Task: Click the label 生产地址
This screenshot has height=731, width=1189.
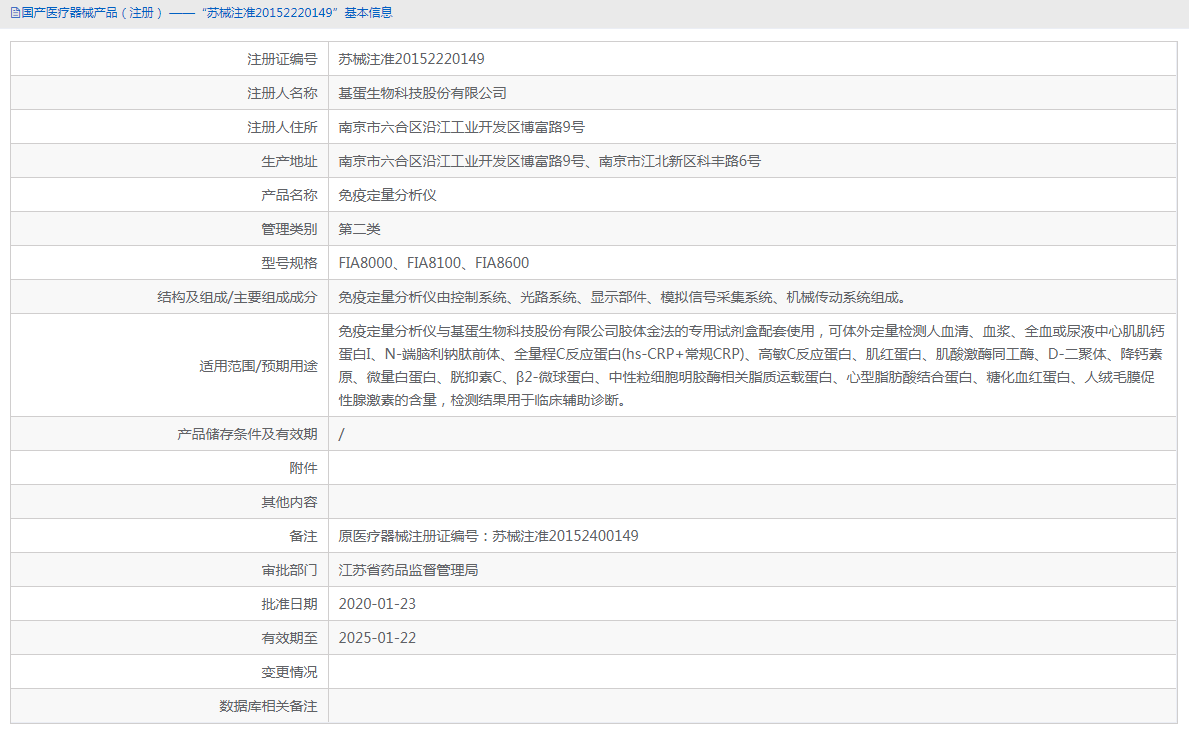Action: point(289,162)
